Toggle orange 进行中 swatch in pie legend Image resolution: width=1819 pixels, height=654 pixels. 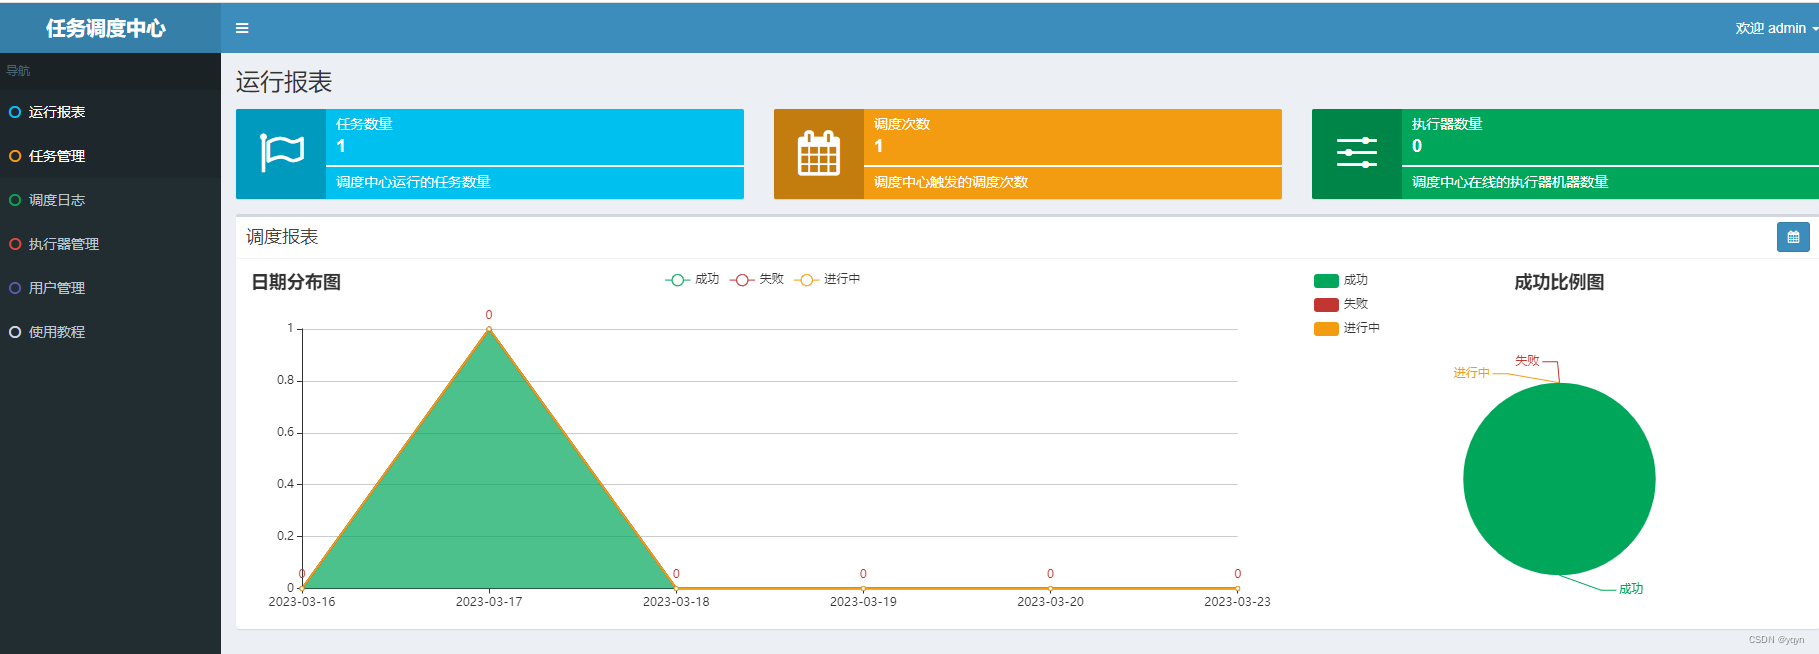(x=1326, y=329)
